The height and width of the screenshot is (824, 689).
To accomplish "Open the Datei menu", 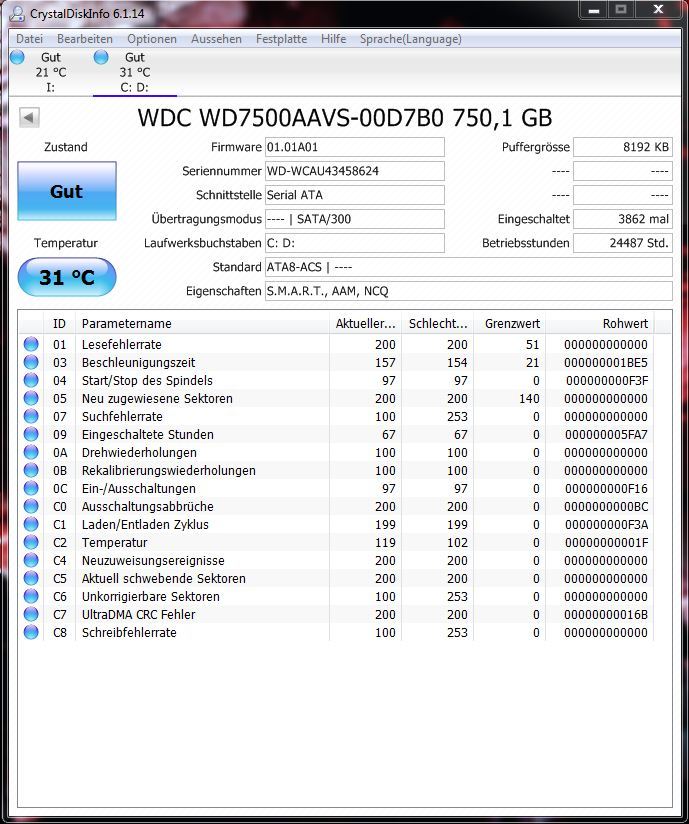I will pyautogui.click(x=29, y=39).
